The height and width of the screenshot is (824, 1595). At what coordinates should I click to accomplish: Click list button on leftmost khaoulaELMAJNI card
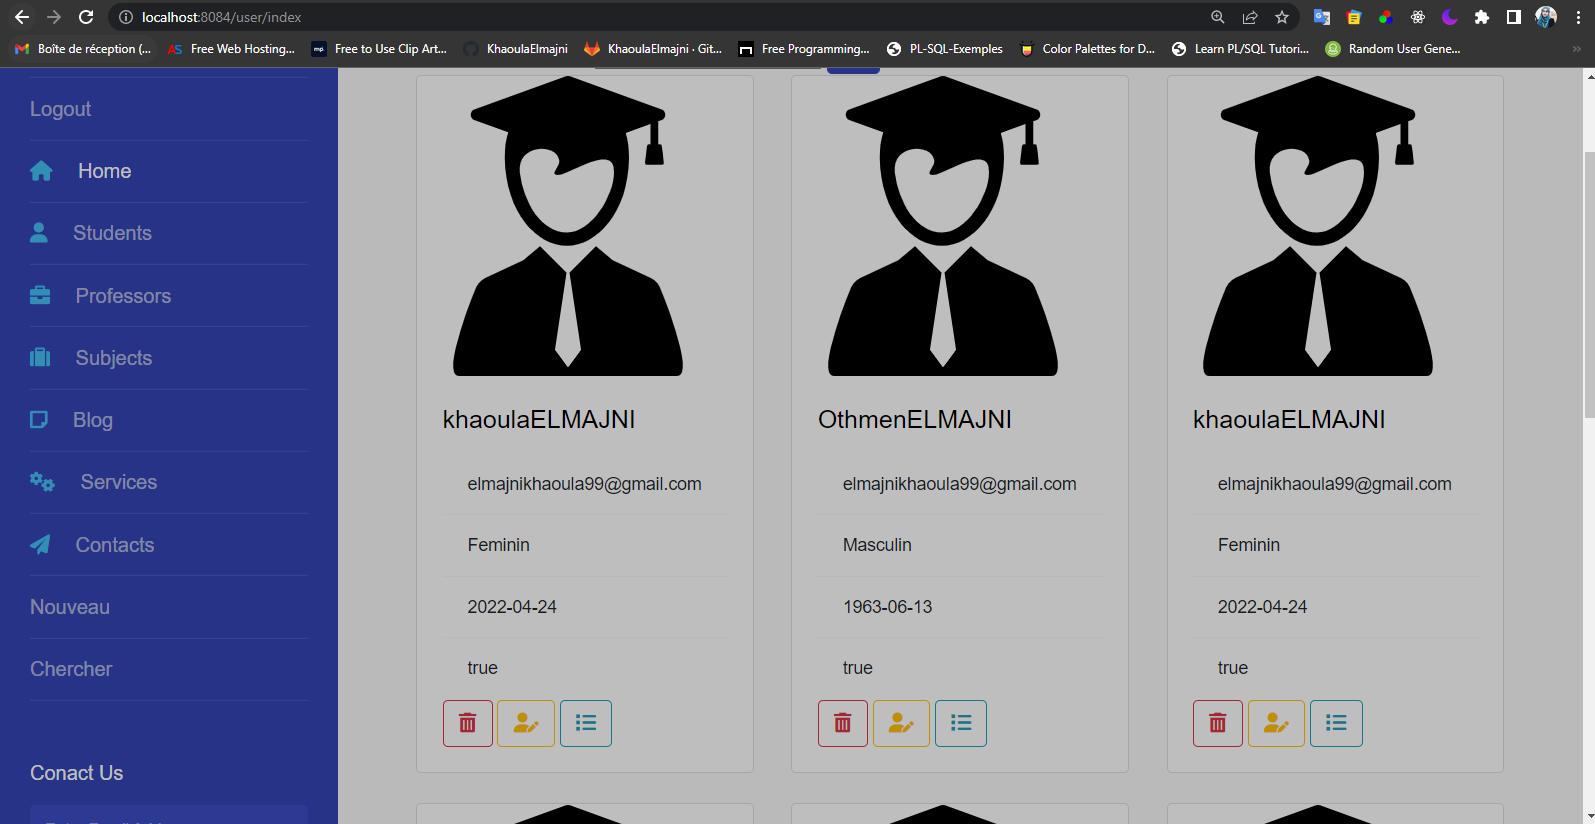(586, 723)
